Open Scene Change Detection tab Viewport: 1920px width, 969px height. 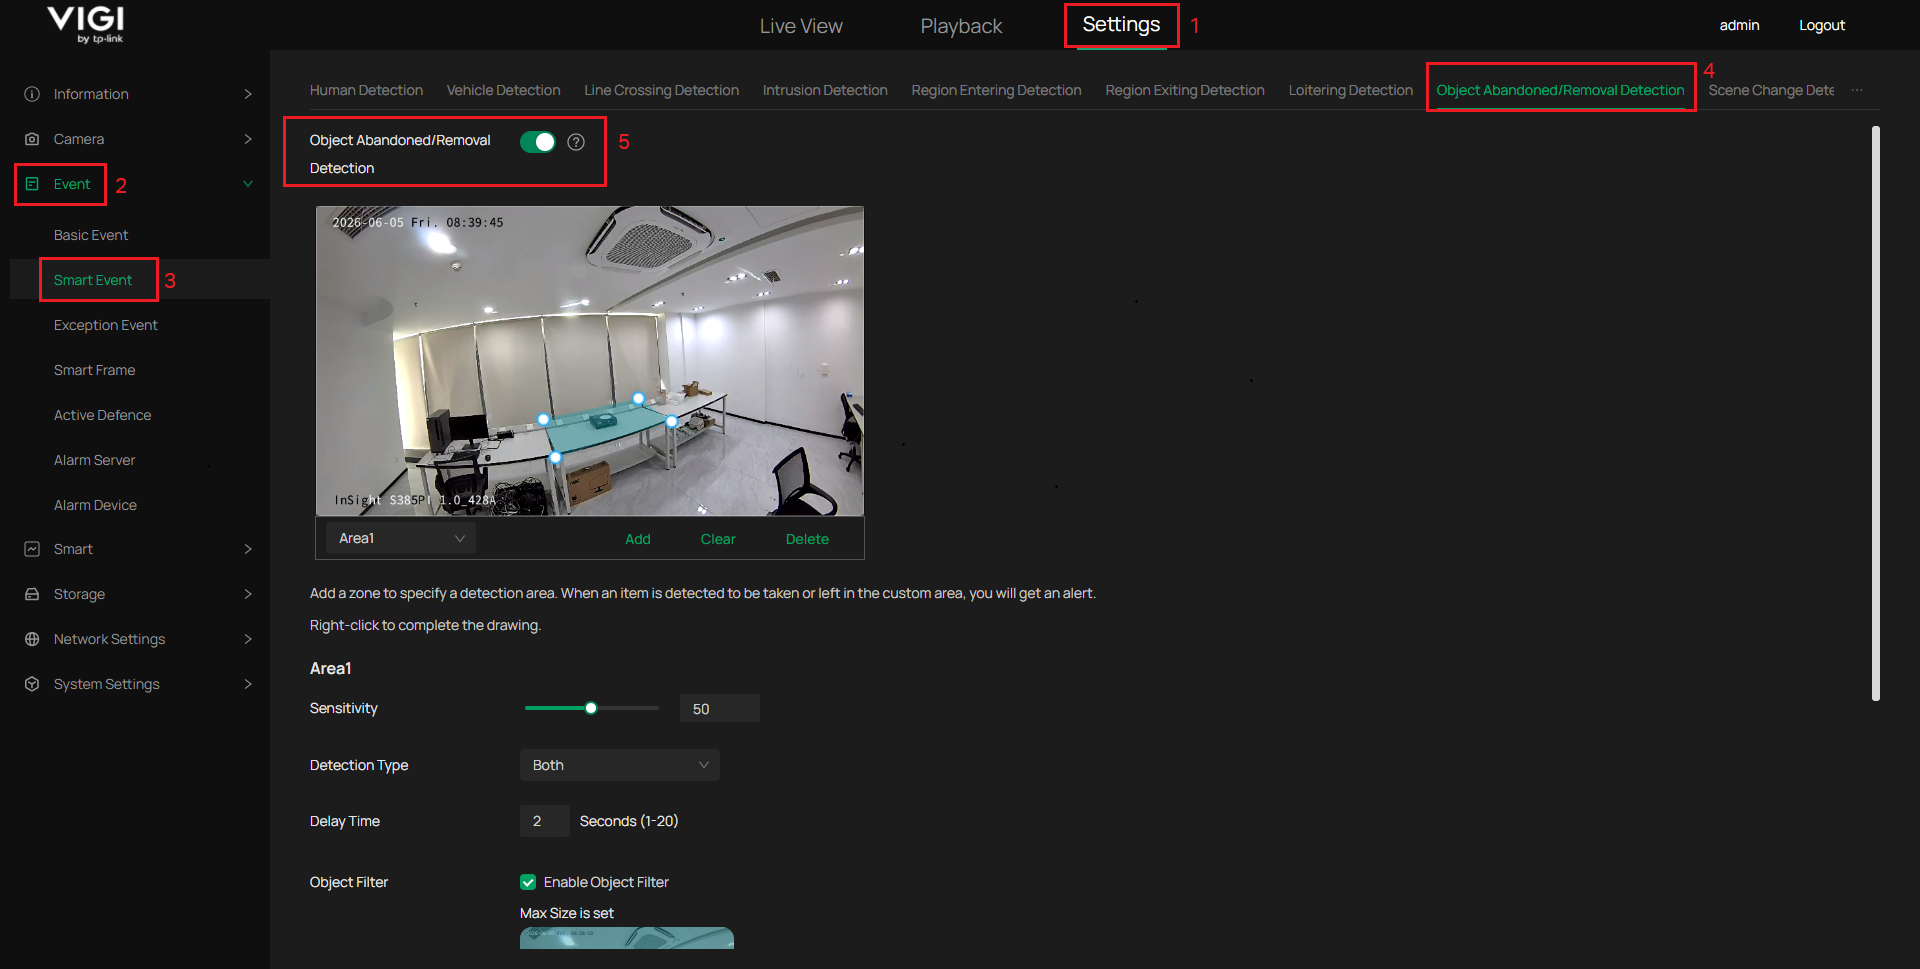coord(1771,90)
